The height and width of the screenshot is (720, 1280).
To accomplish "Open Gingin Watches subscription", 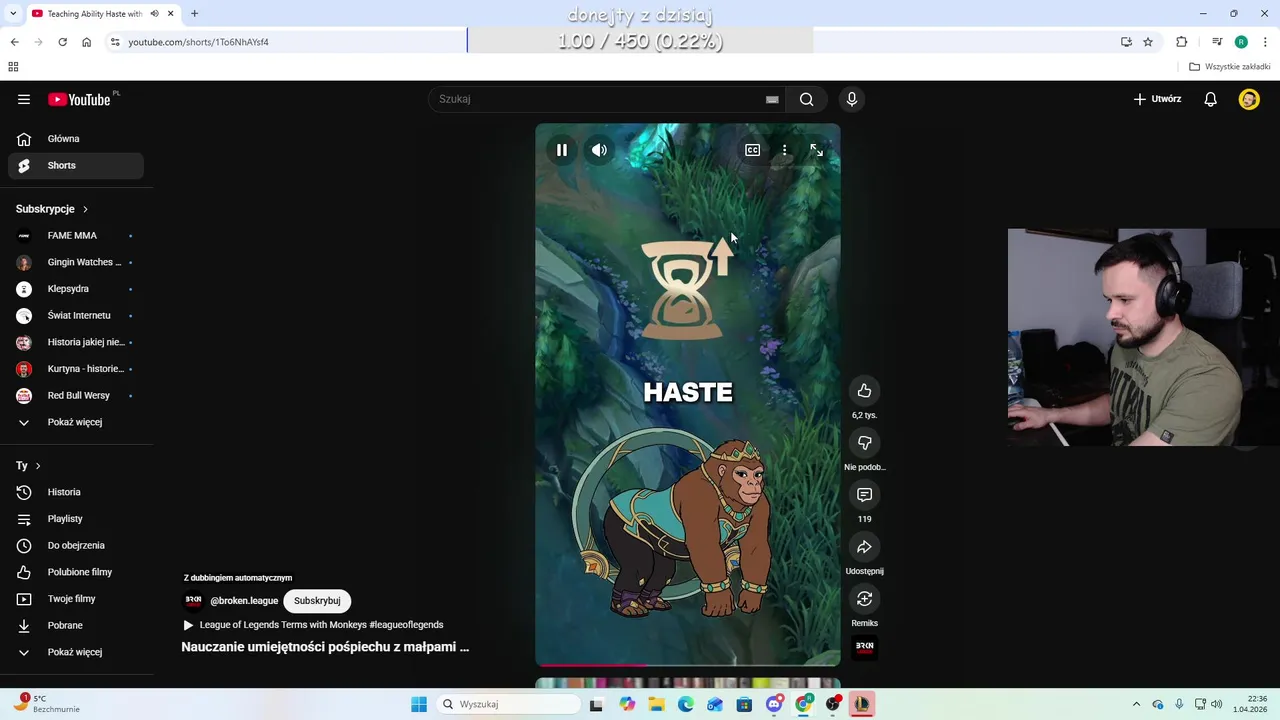I will pyautogui.click(x=76, y=262).
